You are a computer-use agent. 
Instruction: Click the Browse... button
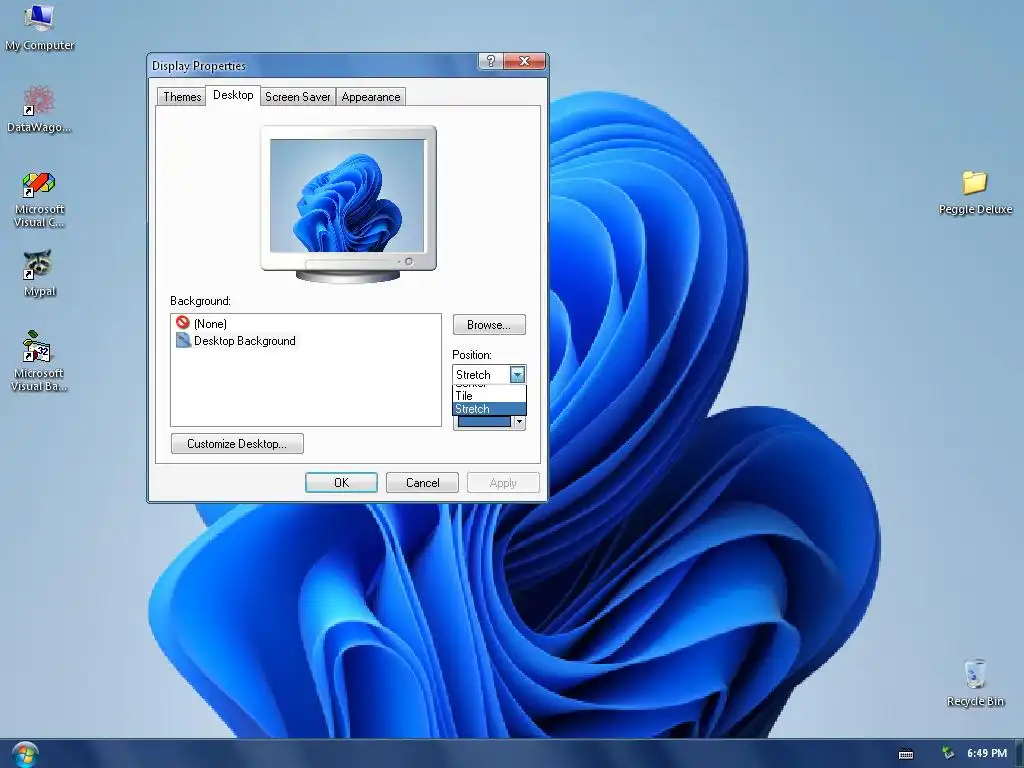[x=488, y=325]
